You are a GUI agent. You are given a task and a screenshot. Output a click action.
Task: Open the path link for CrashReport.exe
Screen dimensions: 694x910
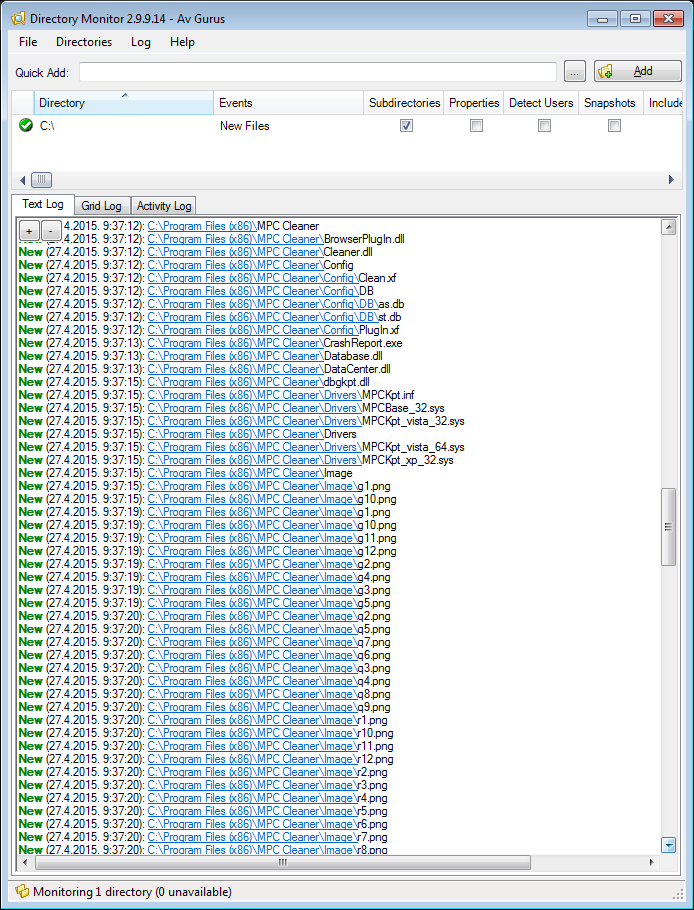(x=235, y=343)
